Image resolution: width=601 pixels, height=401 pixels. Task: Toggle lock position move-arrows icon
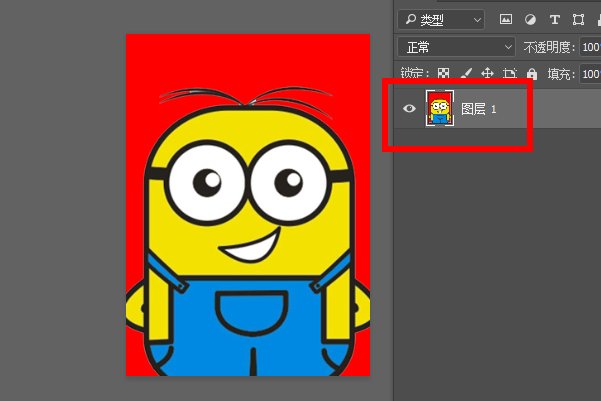point(488,73)
